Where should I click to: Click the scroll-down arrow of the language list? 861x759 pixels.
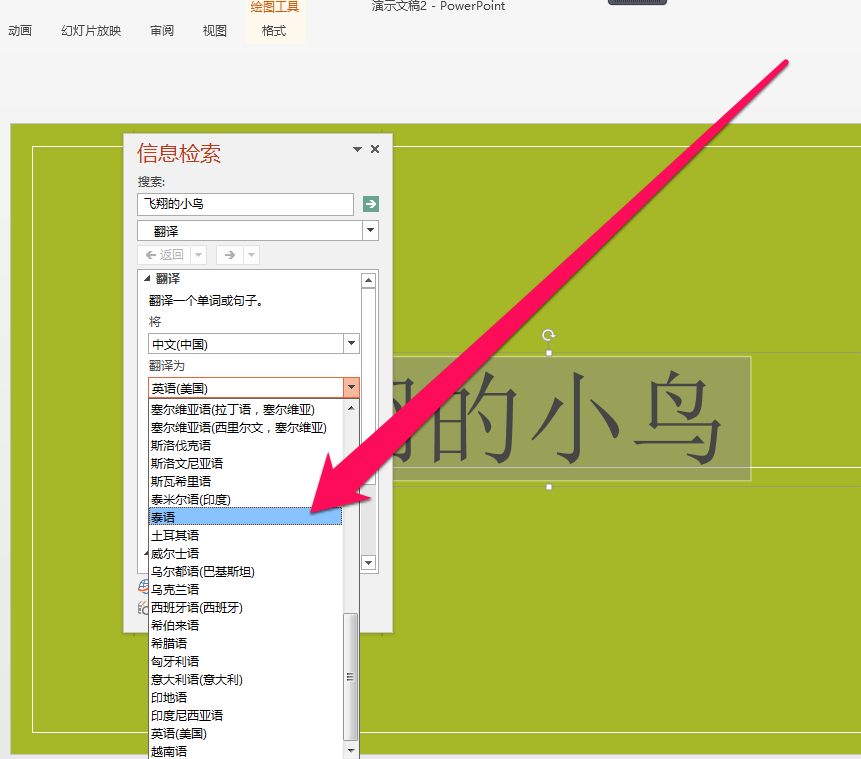(x=352, y=750)
